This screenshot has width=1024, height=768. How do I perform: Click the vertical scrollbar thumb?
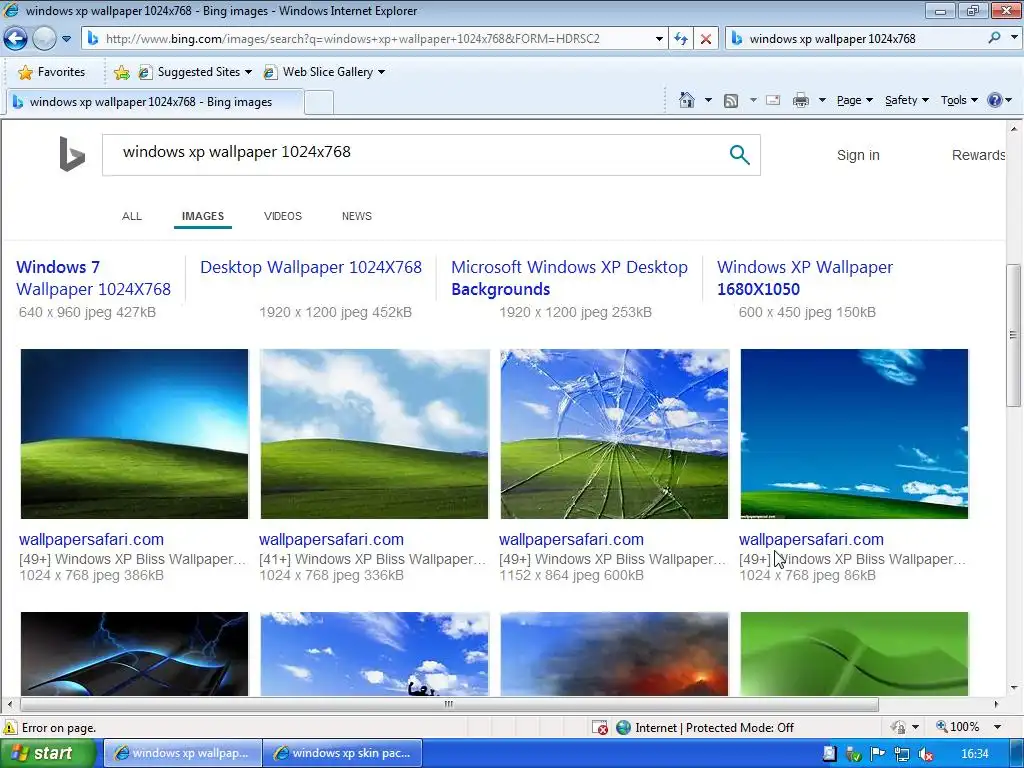pyautogui.click(x=1014, y=336)
